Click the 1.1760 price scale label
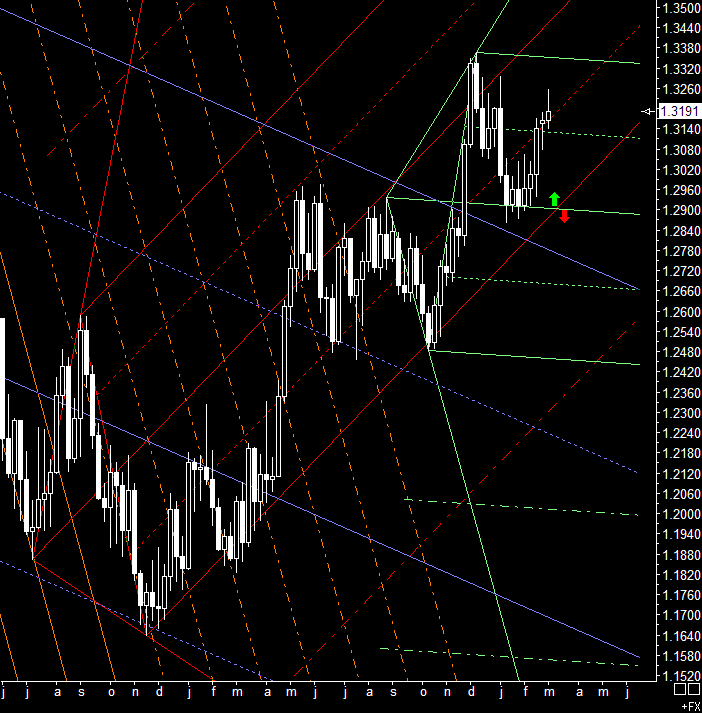The image size is (702, 713). coord(681,595)
